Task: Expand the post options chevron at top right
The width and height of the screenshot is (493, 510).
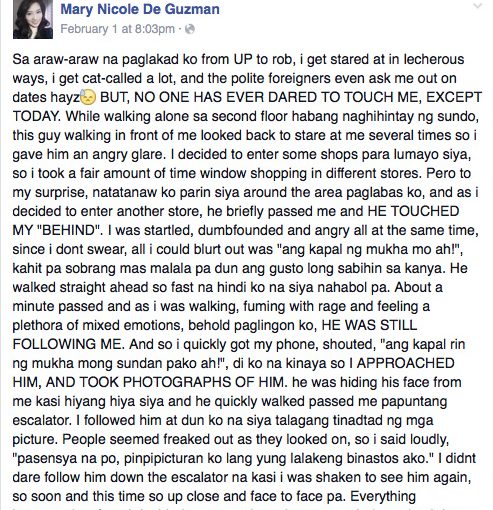Action: tap(478, 5)
